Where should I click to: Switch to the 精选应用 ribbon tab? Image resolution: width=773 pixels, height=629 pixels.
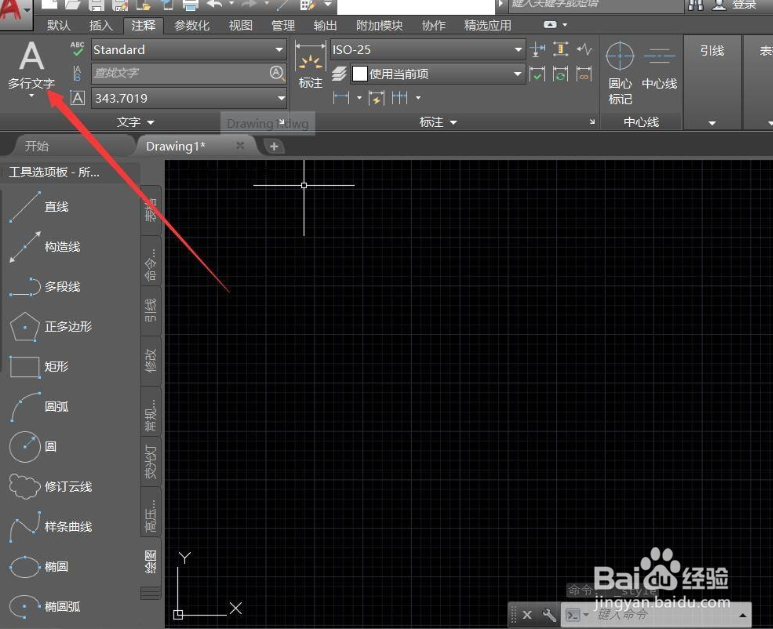point(488,25)
